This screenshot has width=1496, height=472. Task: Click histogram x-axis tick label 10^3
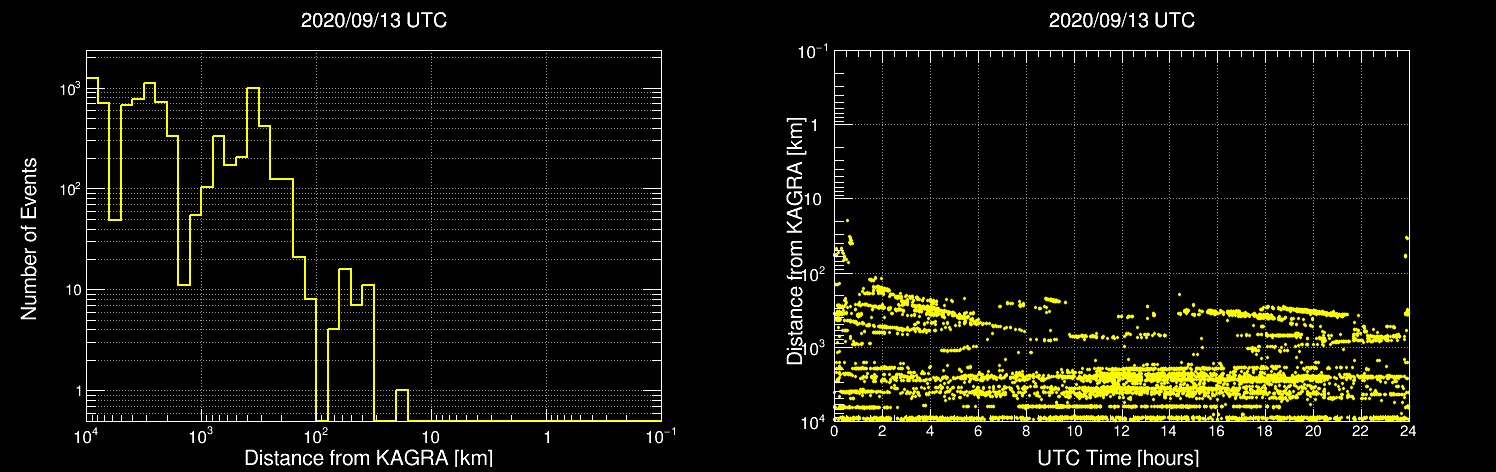(x=201, y=437)
